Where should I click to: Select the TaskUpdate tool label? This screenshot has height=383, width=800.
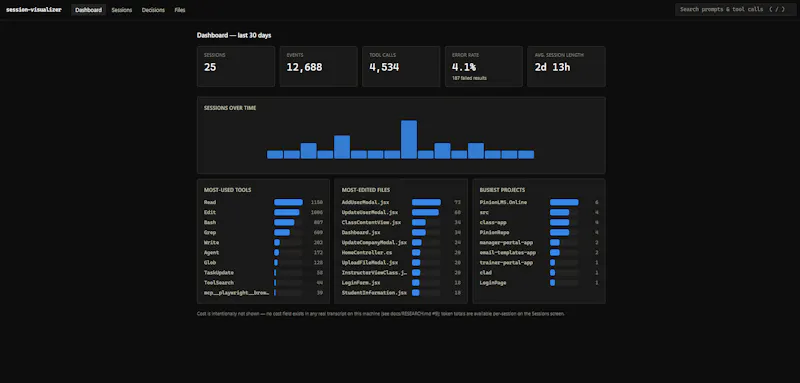tap(219, 273)
